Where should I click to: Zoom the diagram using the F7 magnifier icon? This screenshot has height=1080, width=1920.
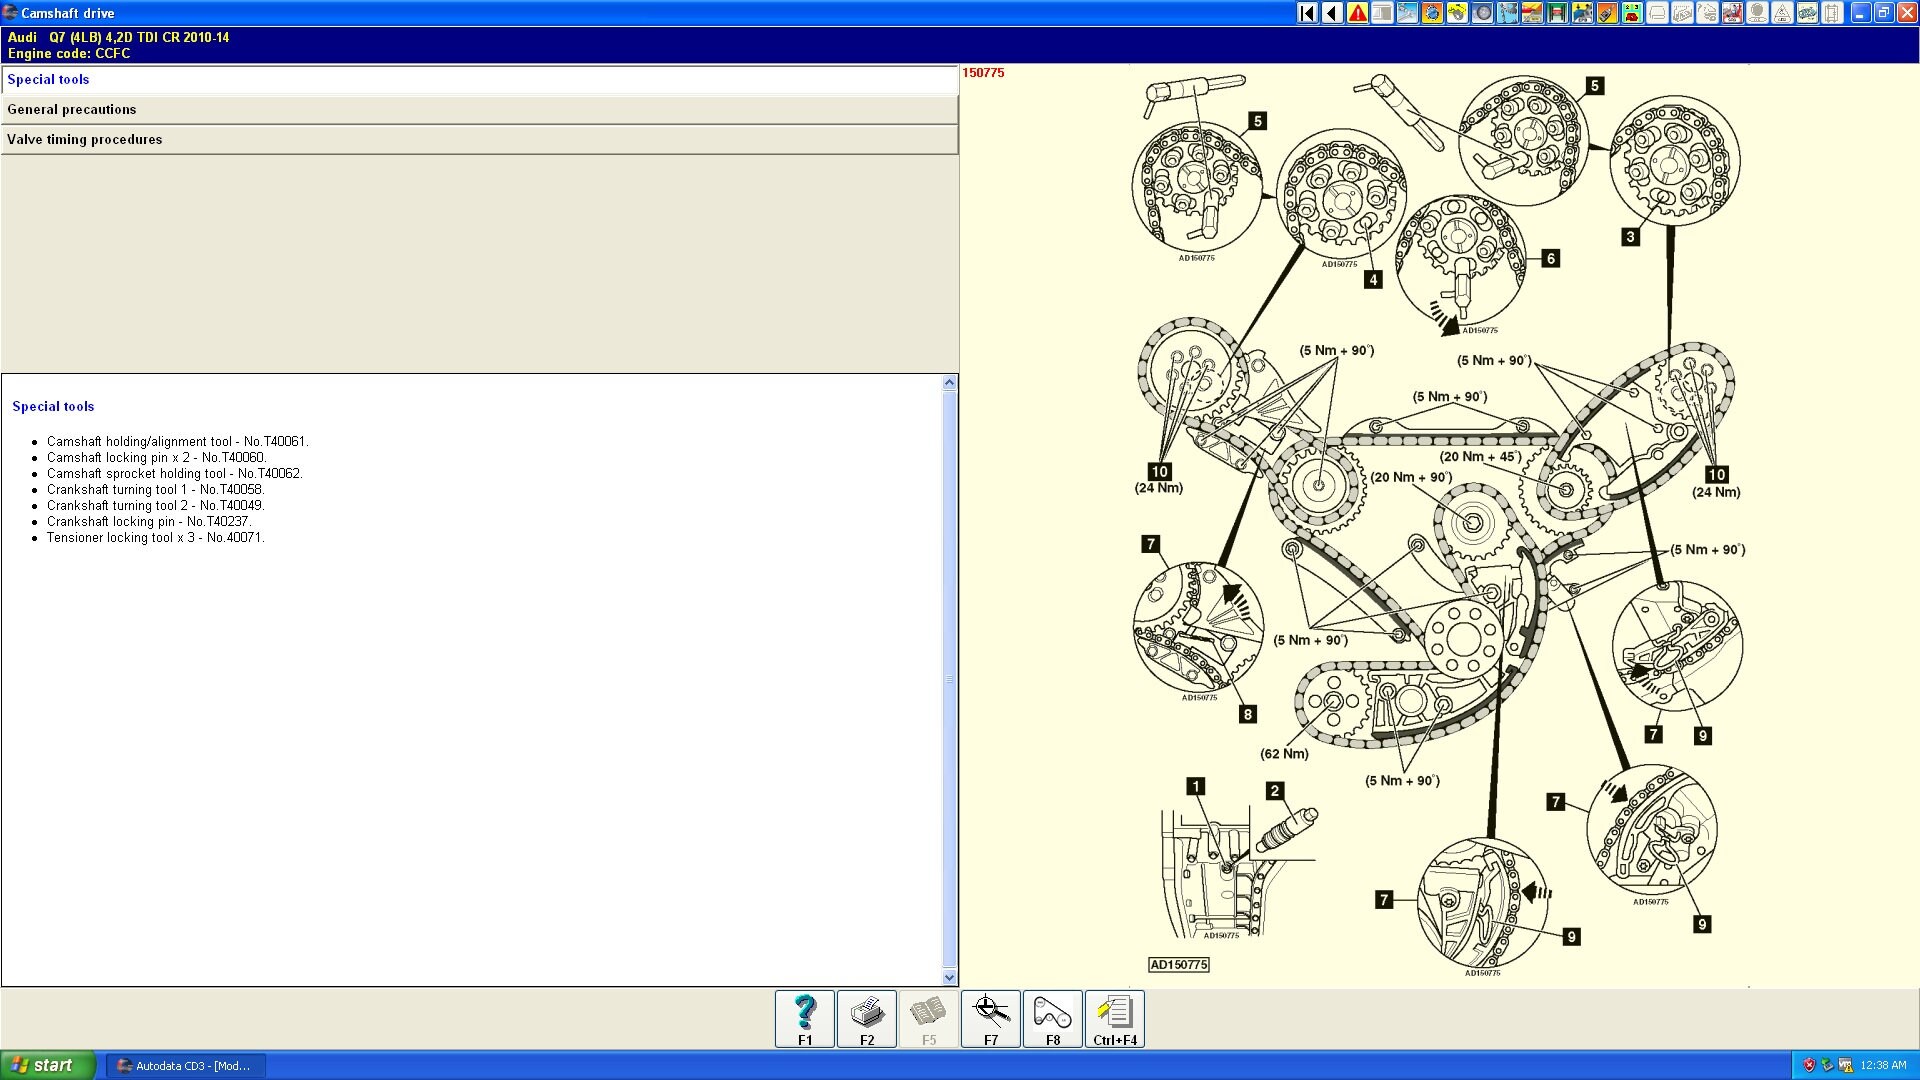pos(989,1018)
